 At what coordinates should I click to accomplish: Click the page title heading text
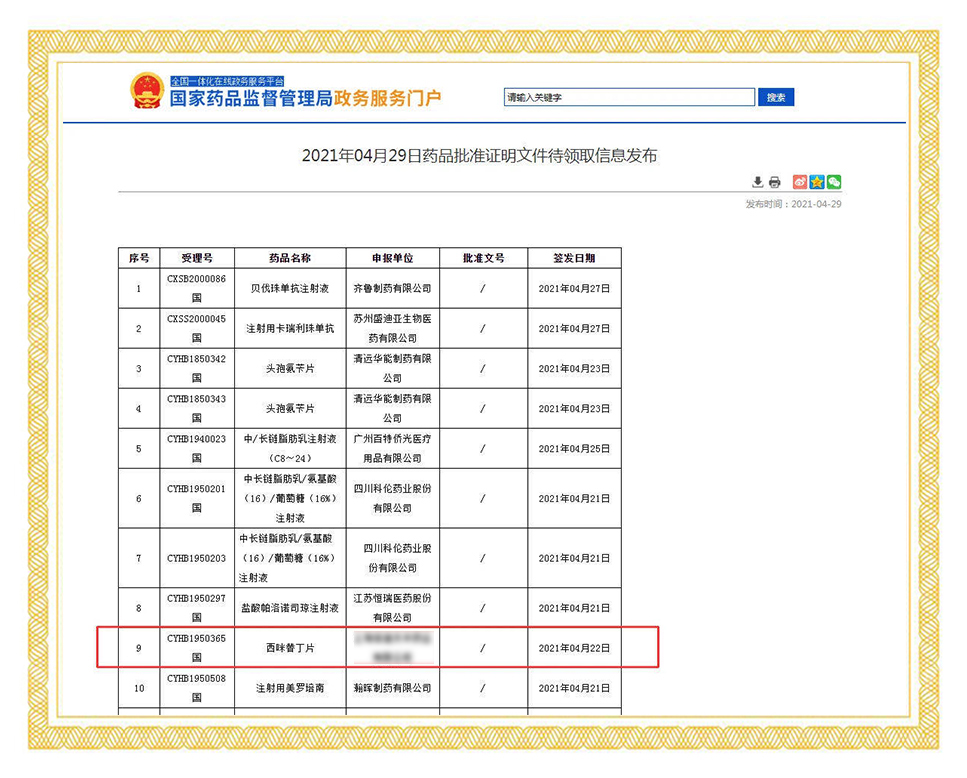click(x=480, y=156)
